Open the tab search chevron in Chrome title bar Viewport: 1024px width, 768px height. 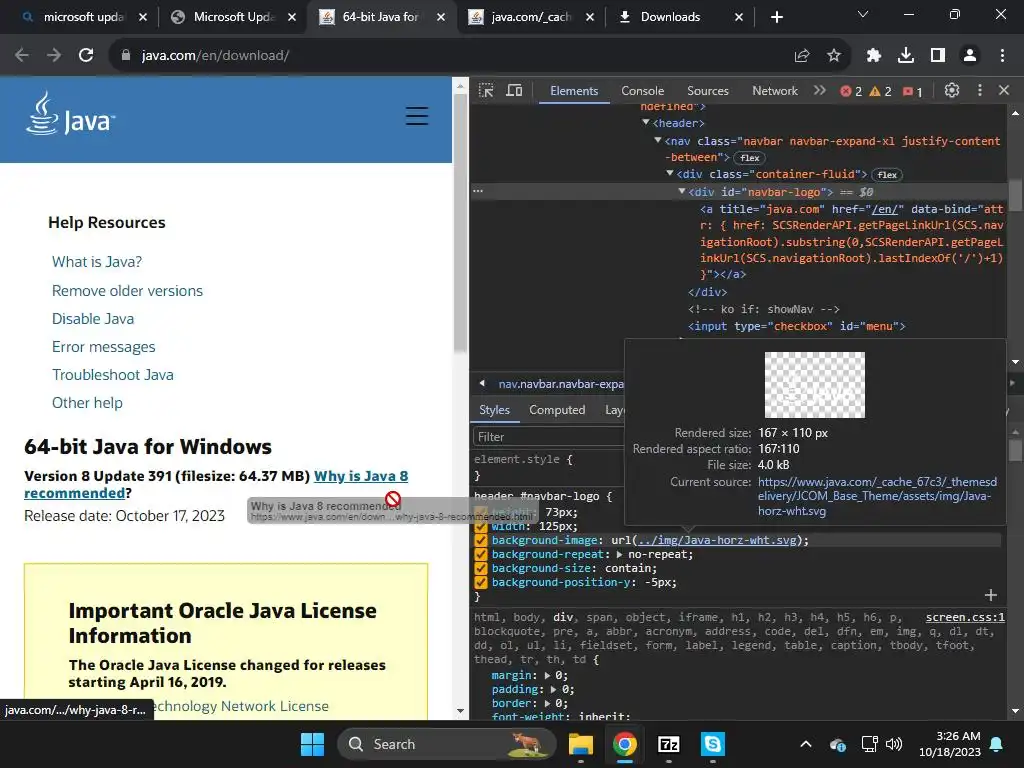[x=863, y=14]
